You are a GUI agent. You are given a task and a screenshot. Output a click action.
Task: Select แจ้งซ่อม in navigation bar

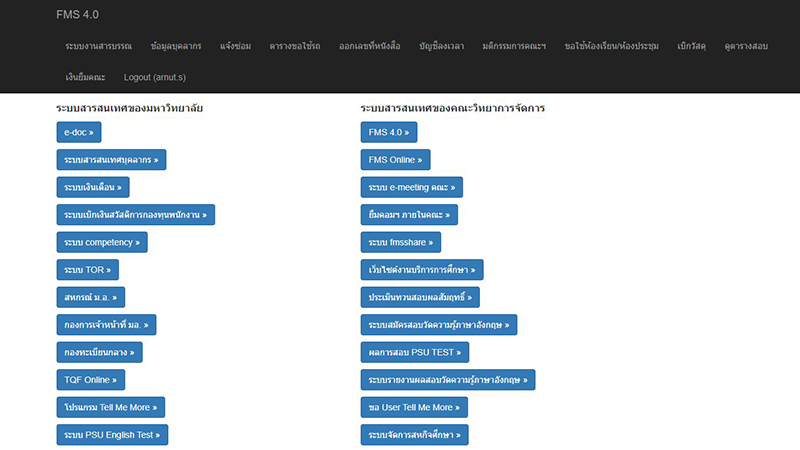(236, 46)
